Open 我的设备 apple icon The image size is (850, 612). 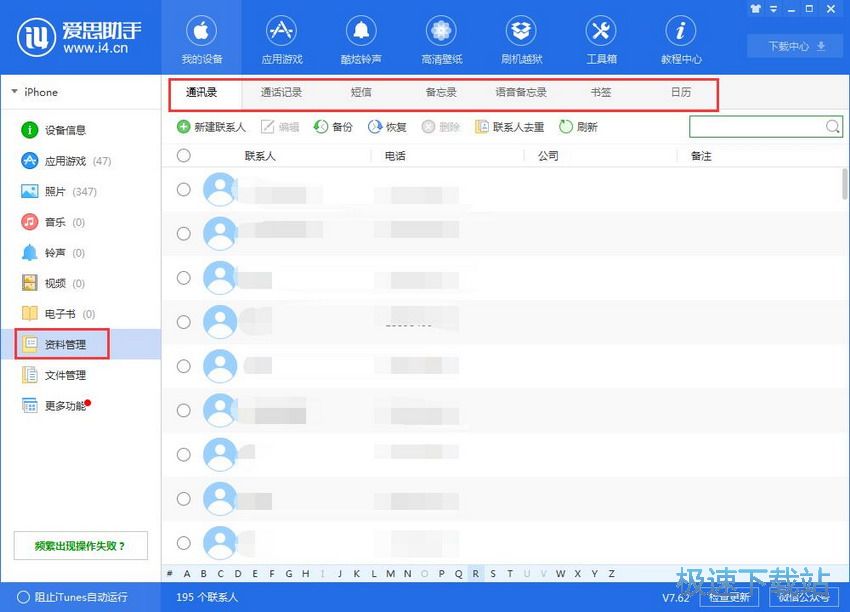pos(202,31)
